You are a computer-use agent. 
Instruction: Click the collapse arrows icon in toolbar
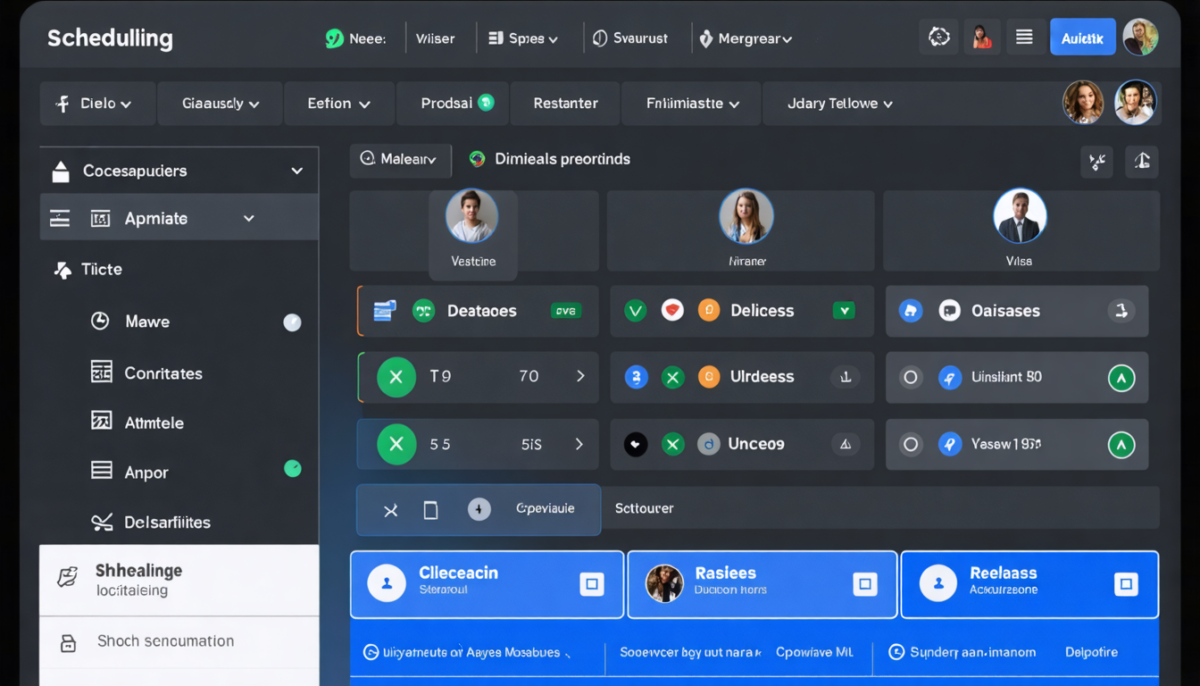[1097, 161]
